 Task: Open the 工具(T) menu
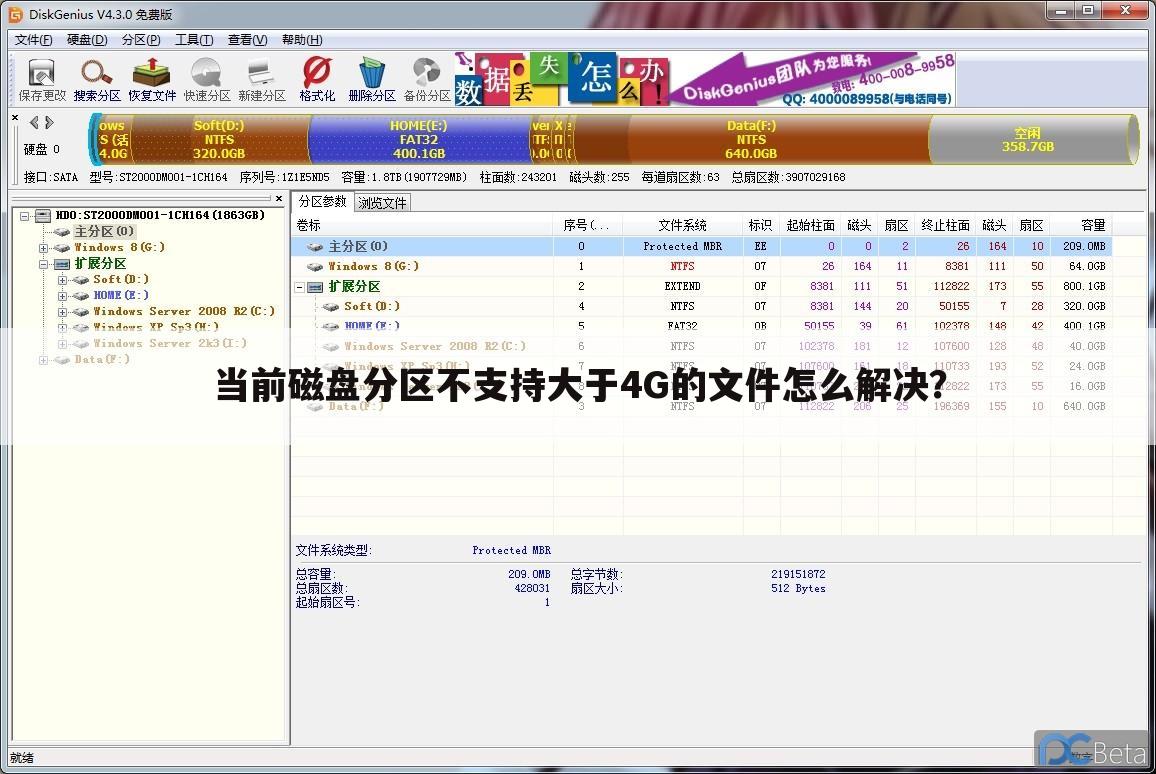point(193,40)
